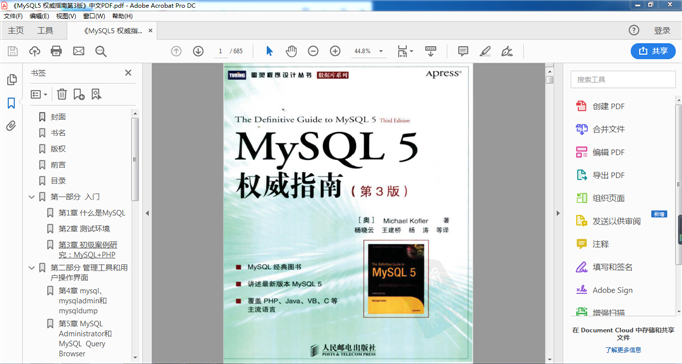
Task: Open the attachments paperclip panel
Action: point(11,126)
